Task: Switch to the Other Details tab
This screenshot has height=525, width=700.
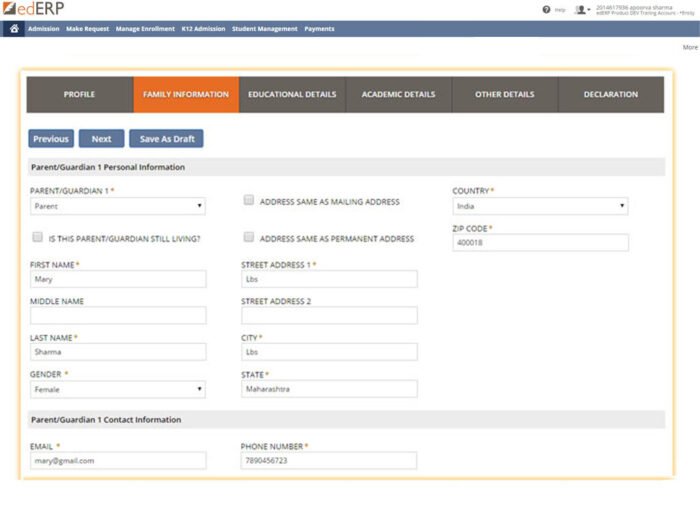Action: 505,94
